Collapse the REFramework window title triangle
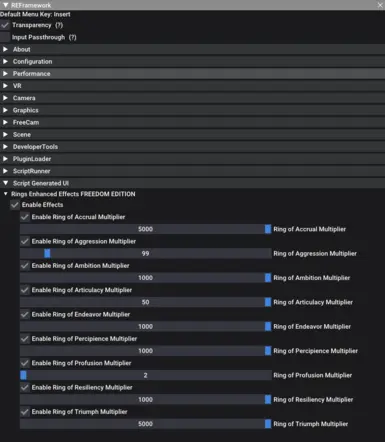This screenshot has width=385, height=442. tap(5, 5)
